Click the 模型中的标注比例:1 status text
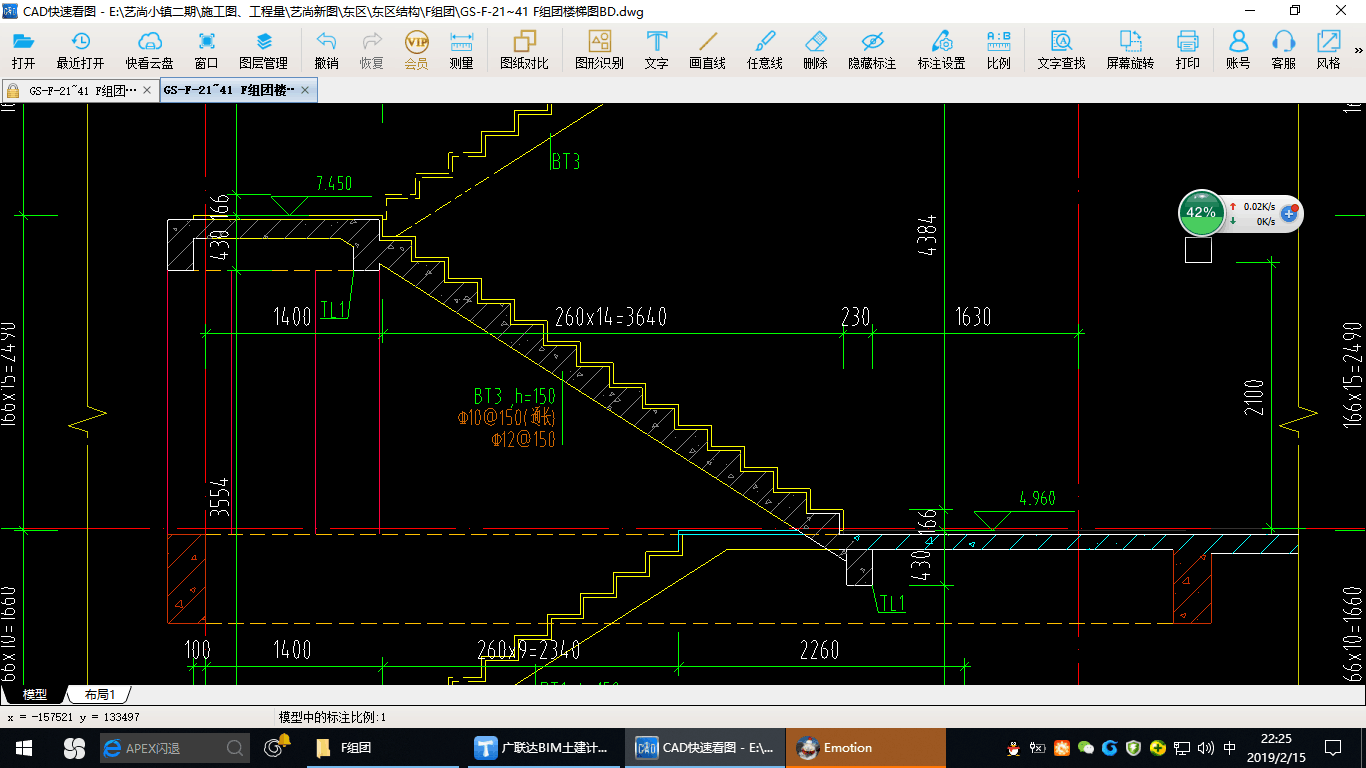 coord(332,717)
